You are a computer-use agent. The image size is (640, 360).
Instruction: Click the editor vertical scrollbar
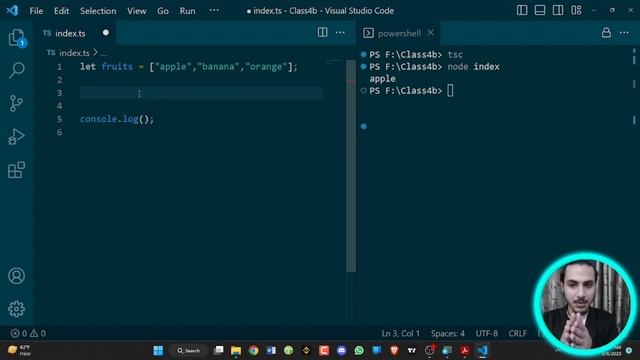[351, 166]
